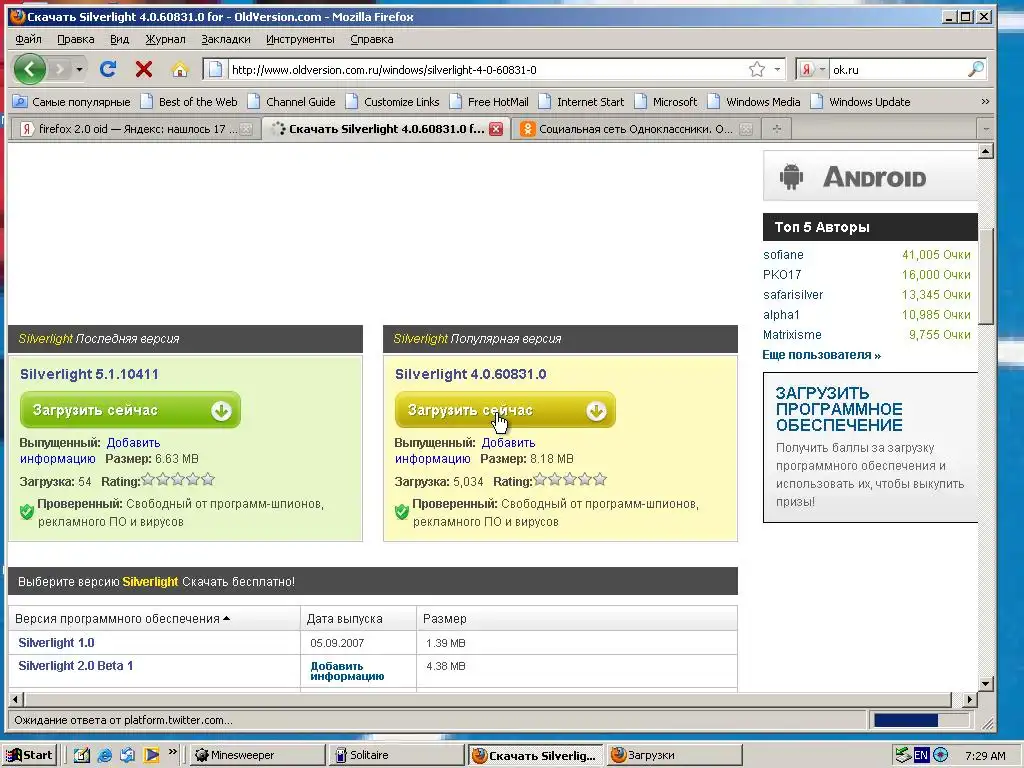This screenshot has width=1024, height=768.
Task: Switch to Minesweeper in the taskbar
Action: pos(258,755)
